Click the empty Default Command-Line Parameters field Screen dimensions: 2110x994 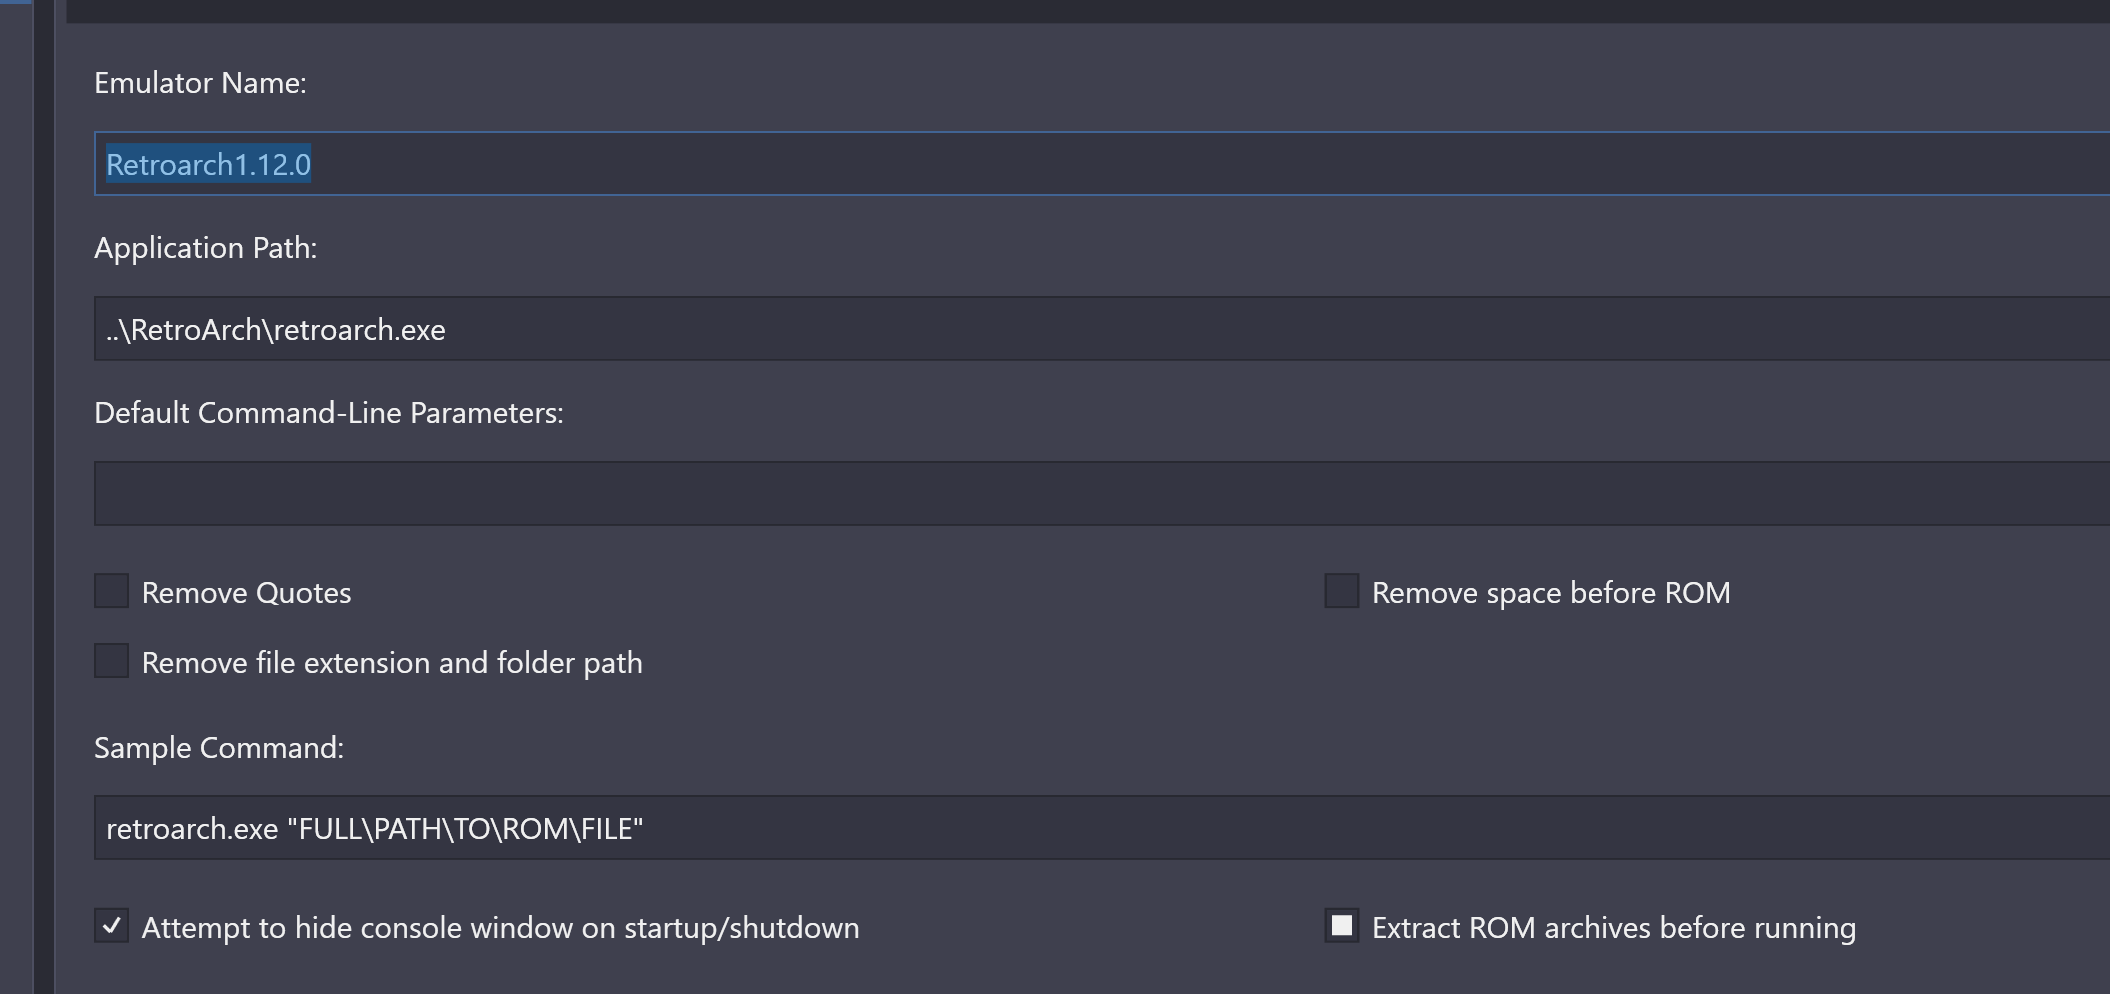(1100, 494)
